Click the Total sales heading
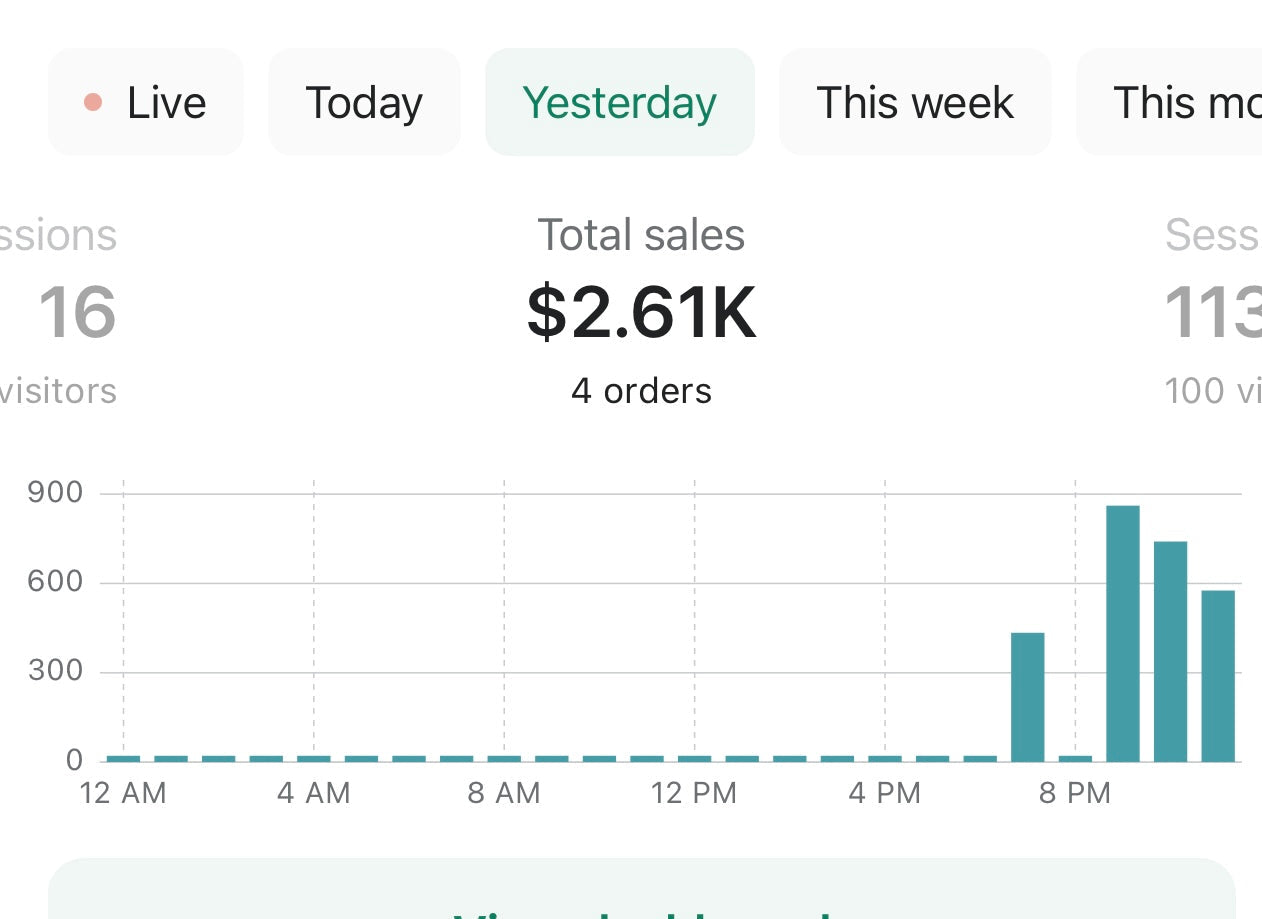Viewport: 1262px width, 919px height. pos(641,236)
